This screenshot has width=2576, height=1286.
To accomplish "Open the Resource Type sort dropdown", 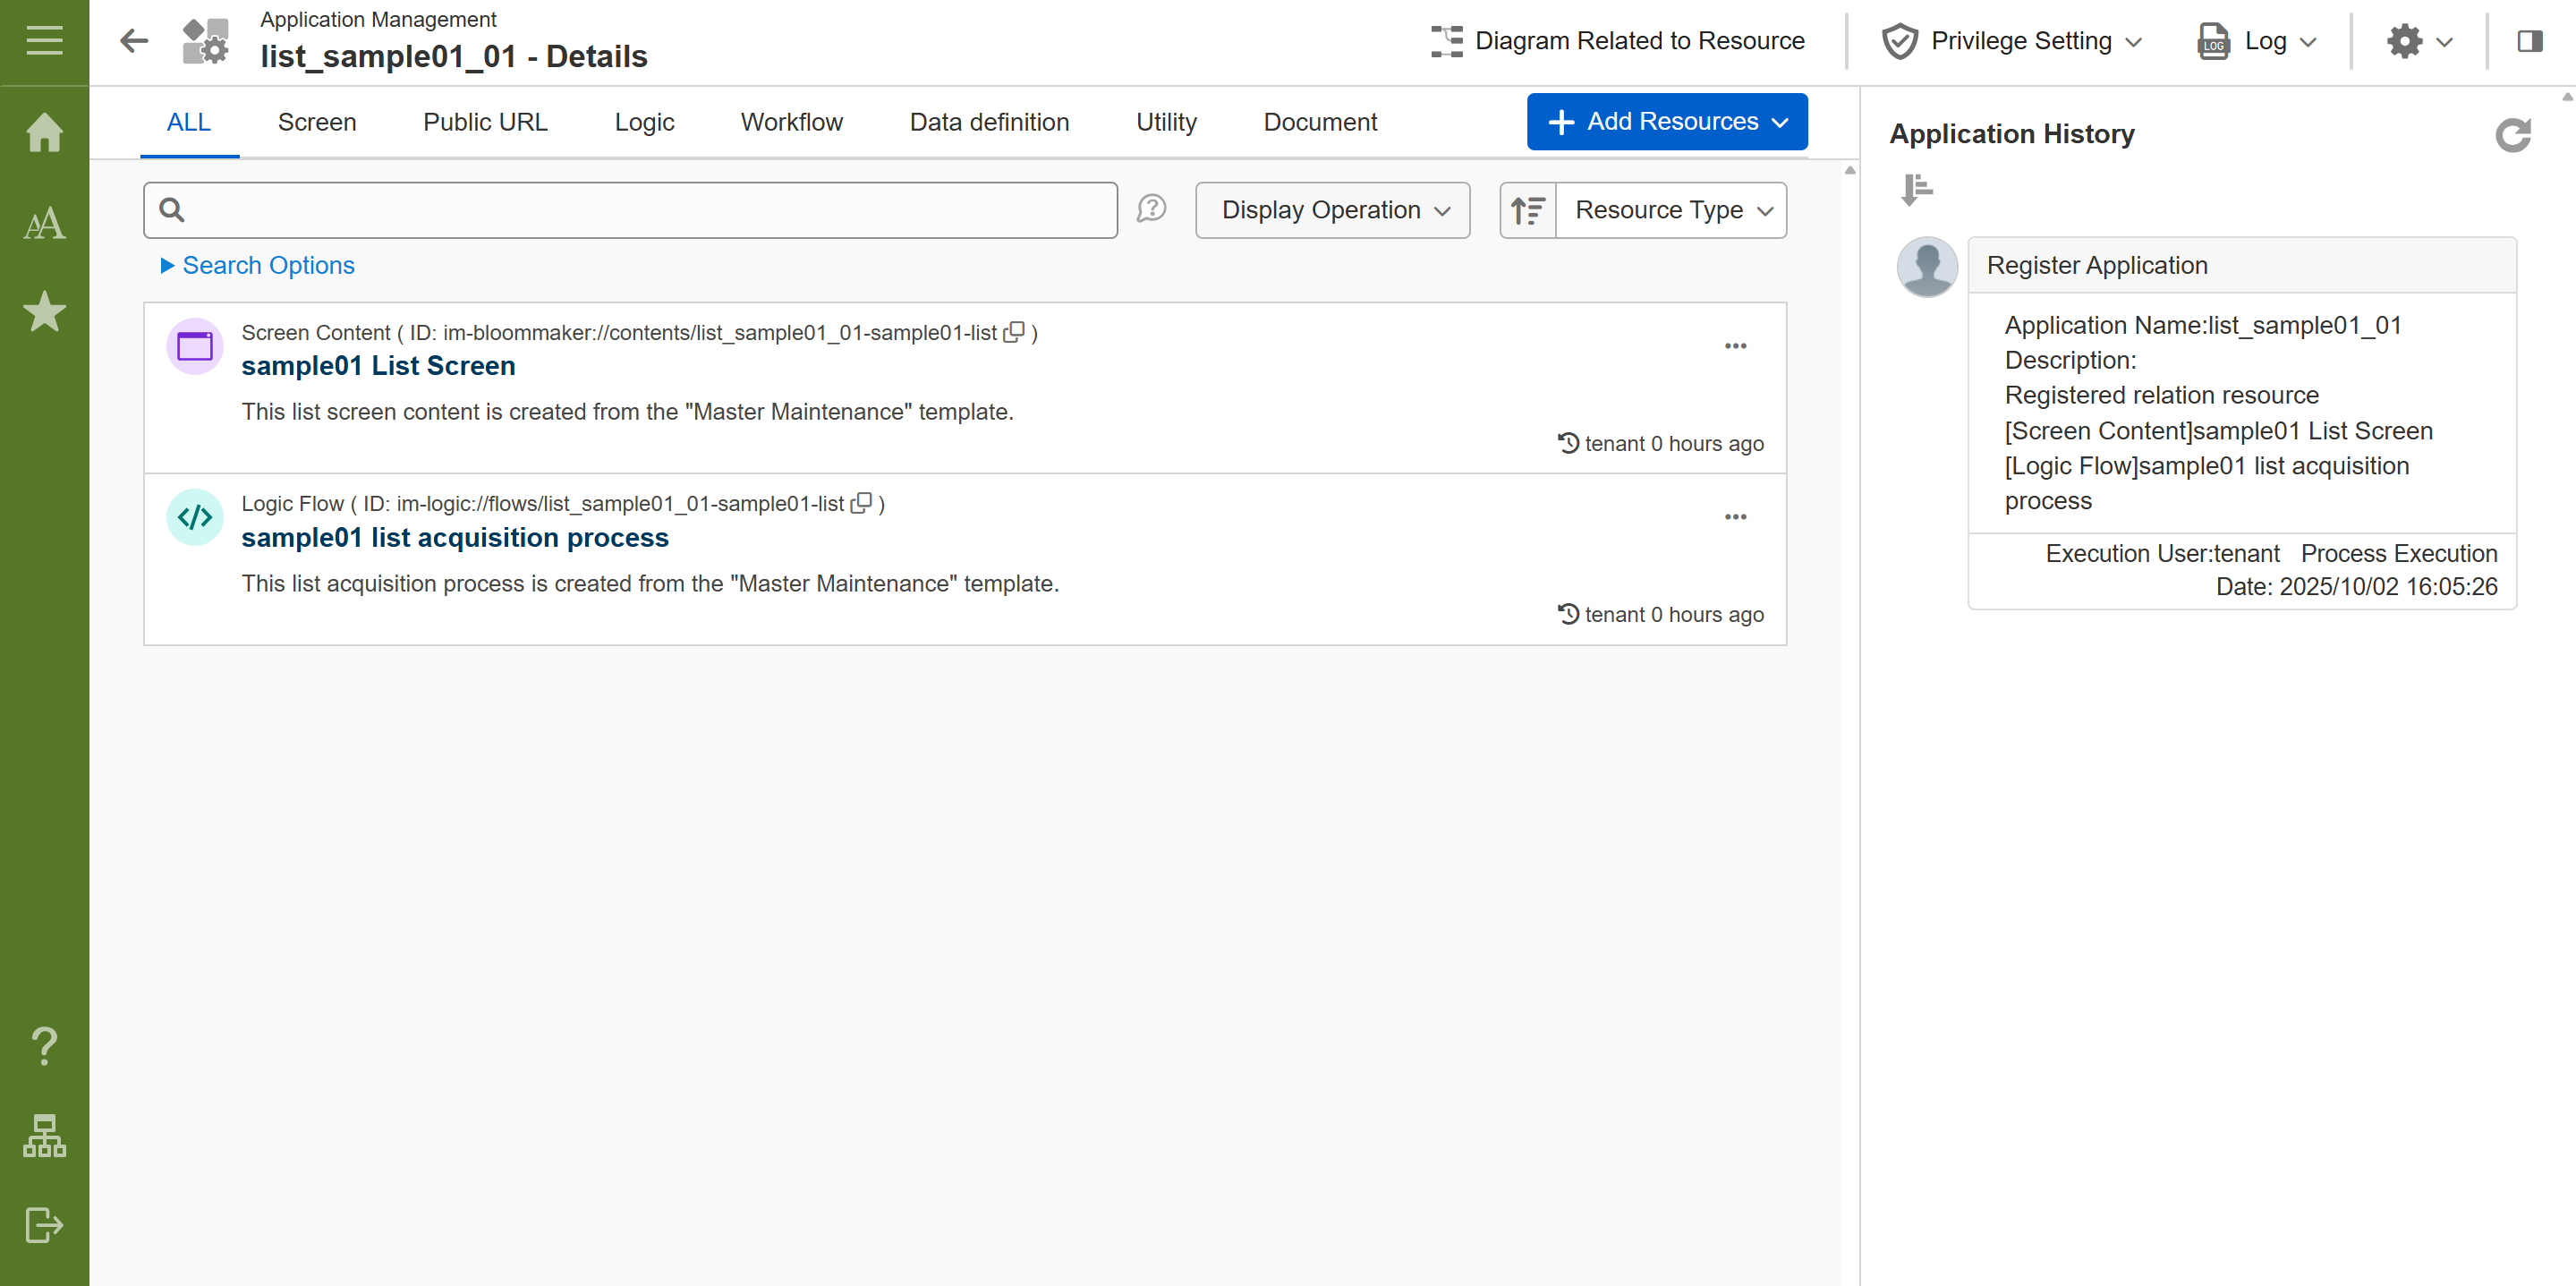I will click(x=1671, y=210).
